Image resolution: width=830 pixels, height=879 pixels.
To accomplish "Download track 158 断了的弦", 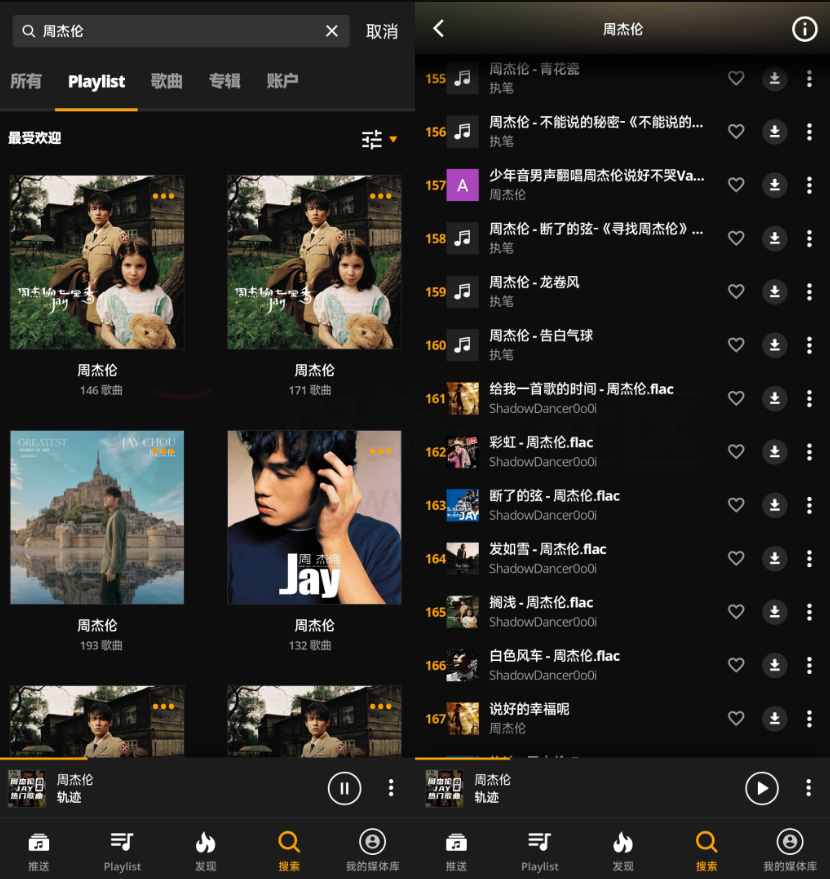I will click(775, 238).
